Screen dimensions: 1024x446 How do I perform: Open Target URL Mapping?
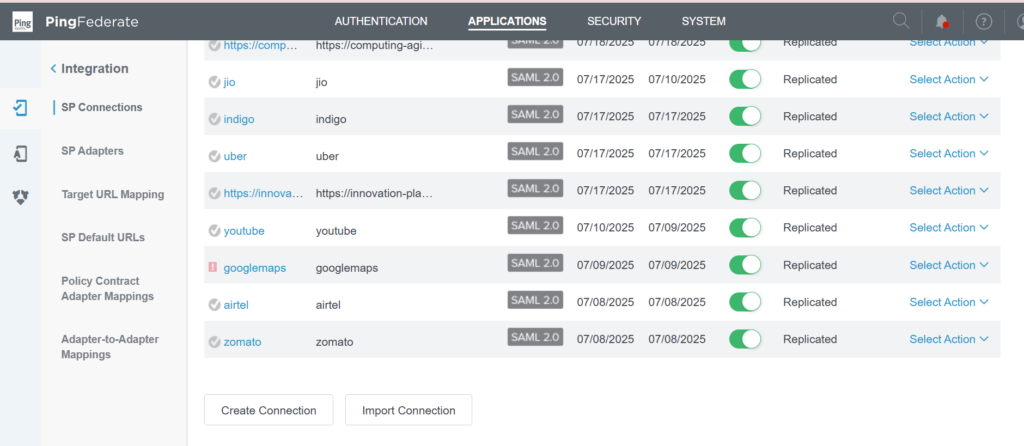click(113, 195)
